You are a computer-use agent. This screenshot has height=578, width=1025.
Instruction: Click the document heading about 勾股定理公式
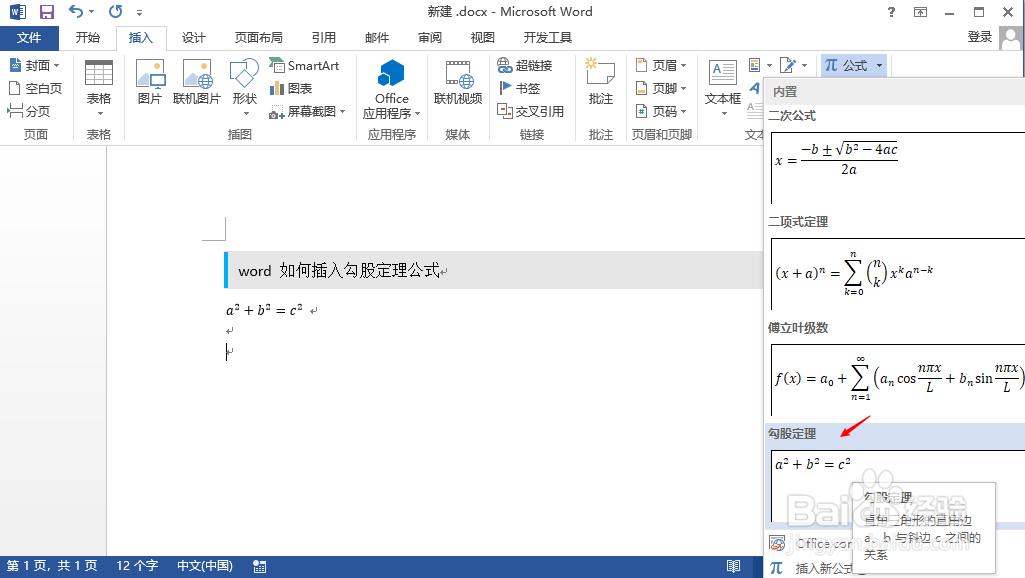tap(339, 270)
